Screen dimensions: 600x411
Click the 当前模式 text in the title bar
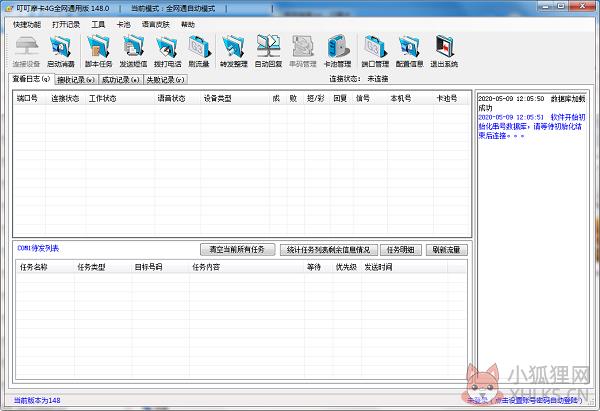173,8
